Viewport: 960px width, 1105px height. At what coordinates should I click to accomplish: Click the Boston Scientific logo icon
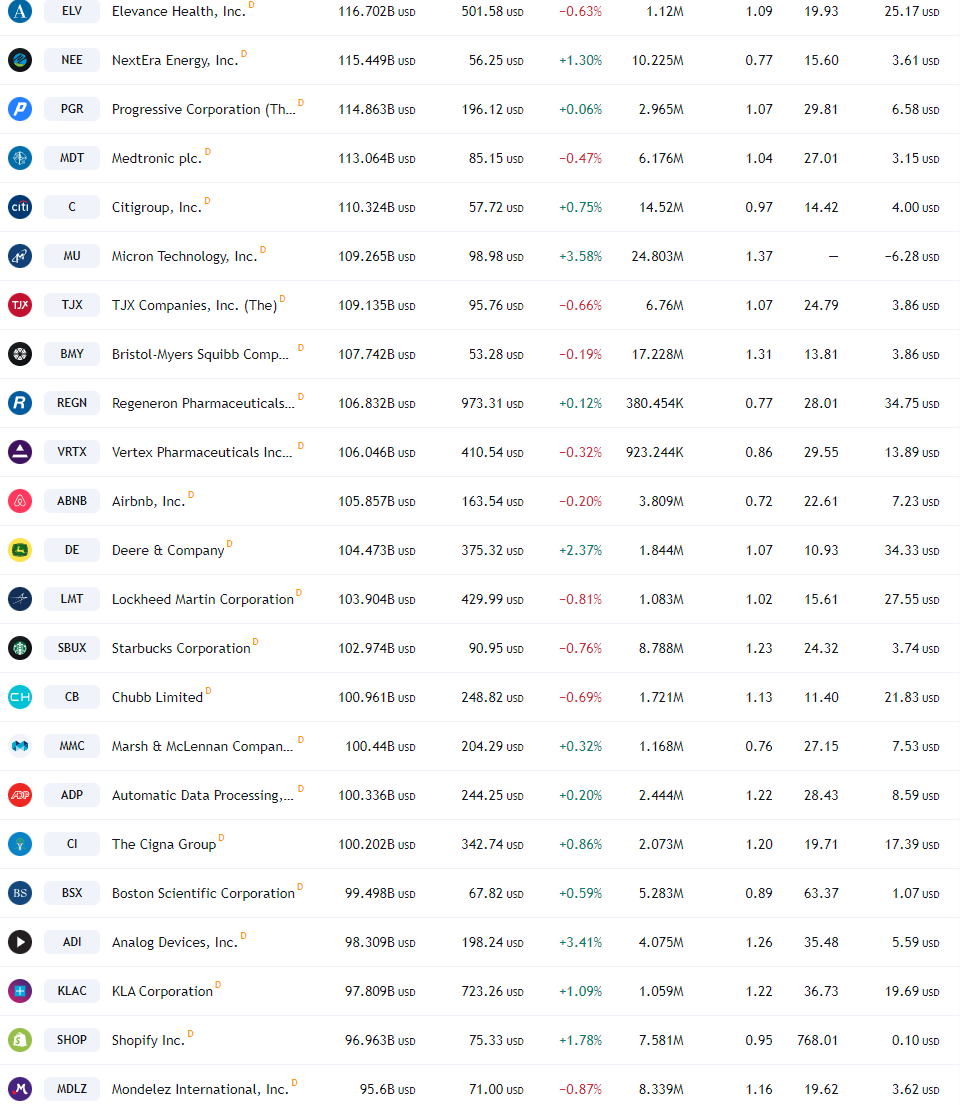(x=20, y=892)
